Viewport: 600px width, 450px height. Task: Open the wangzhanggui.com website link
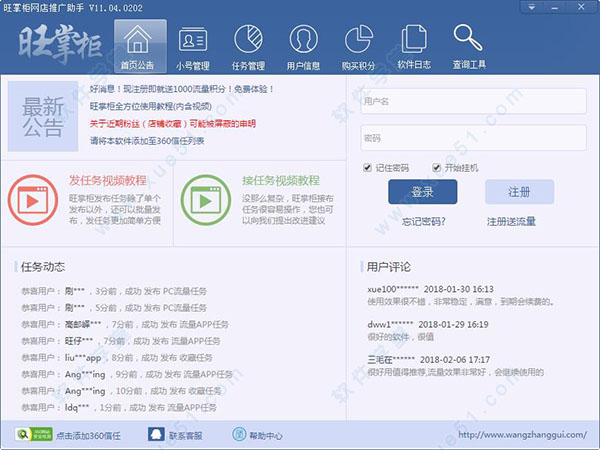coord(523,435)
